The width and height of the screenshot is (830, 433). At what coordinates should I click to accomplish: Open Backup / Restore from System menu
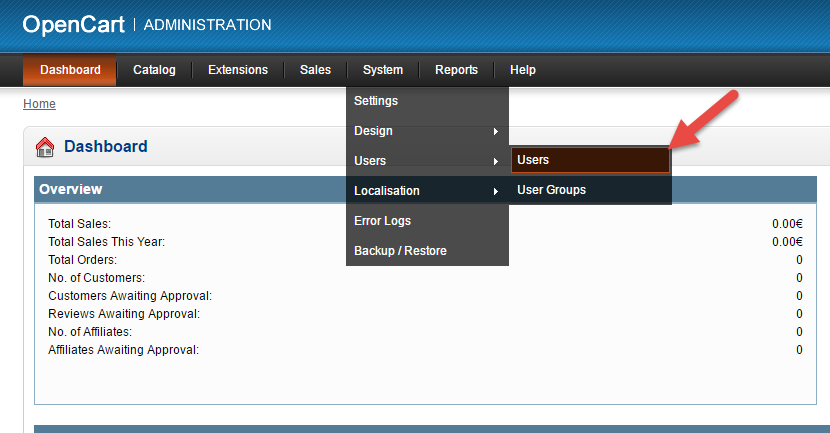click(x=427, y=251)
